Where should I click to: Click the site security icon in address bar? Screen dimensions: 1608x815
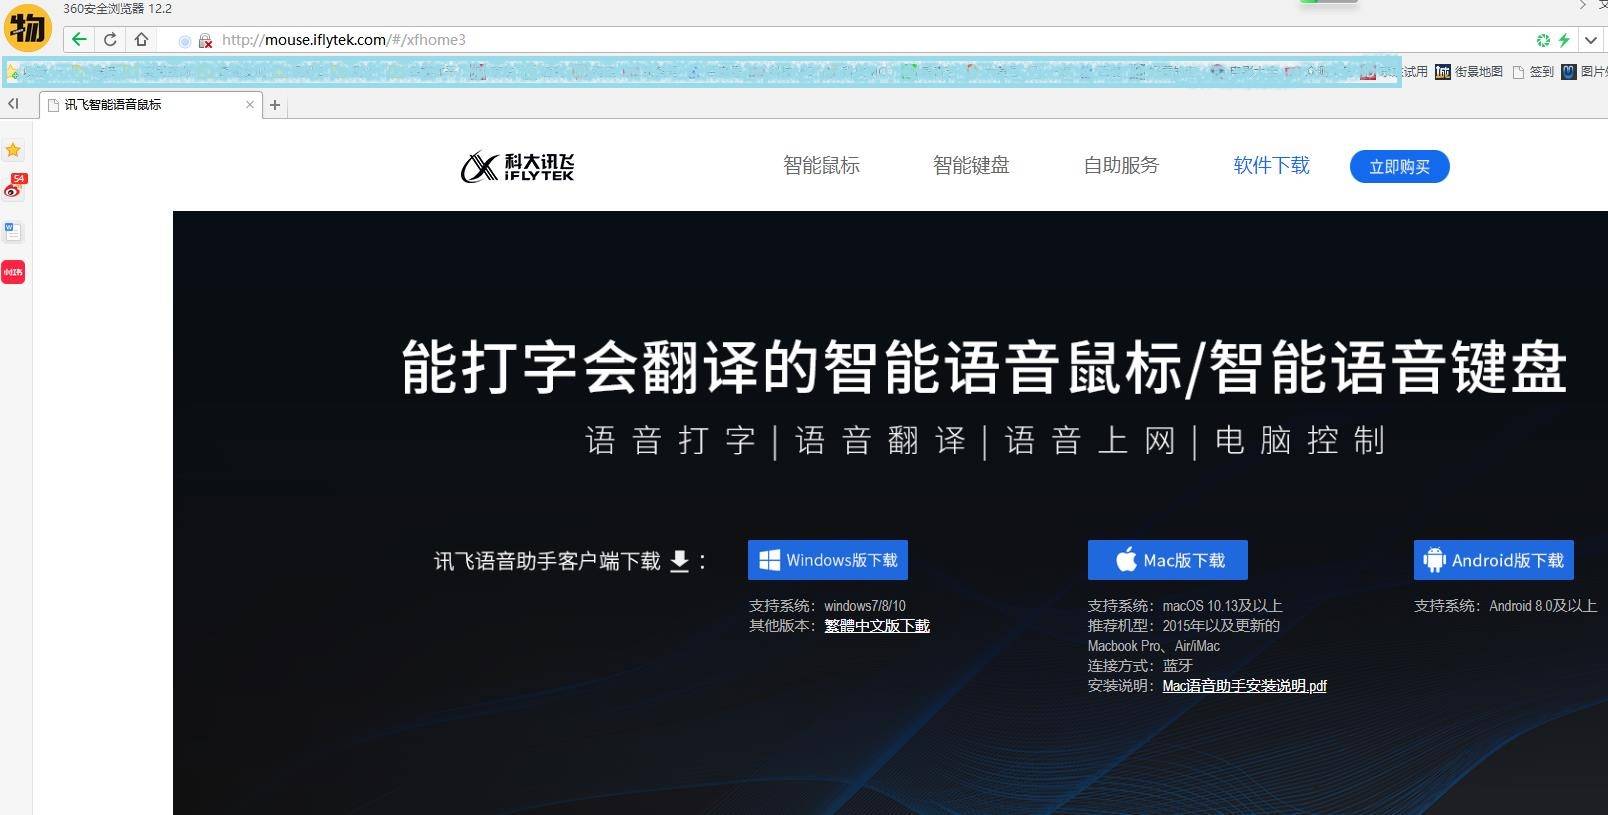[x=205, y=41]
